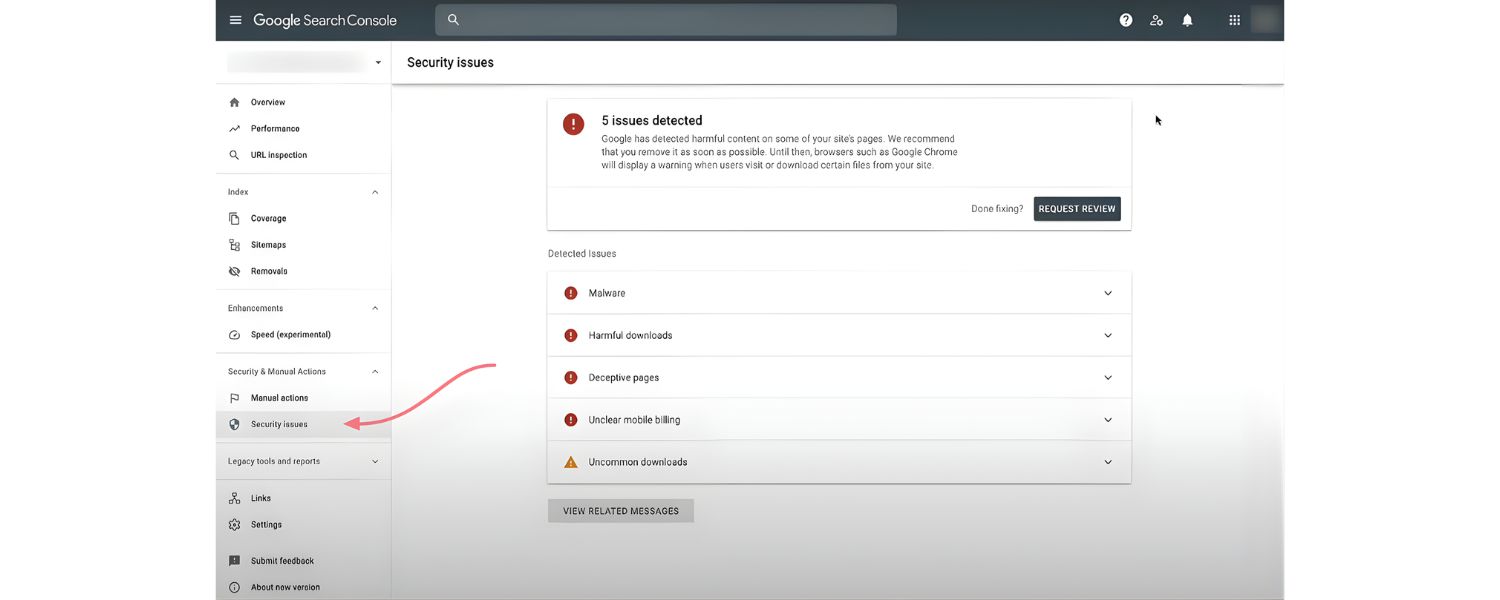Expand Legacy tools and reports section
Viewport: 1500px width, 600px height.
pyautogui.click(x=374, y=461)
